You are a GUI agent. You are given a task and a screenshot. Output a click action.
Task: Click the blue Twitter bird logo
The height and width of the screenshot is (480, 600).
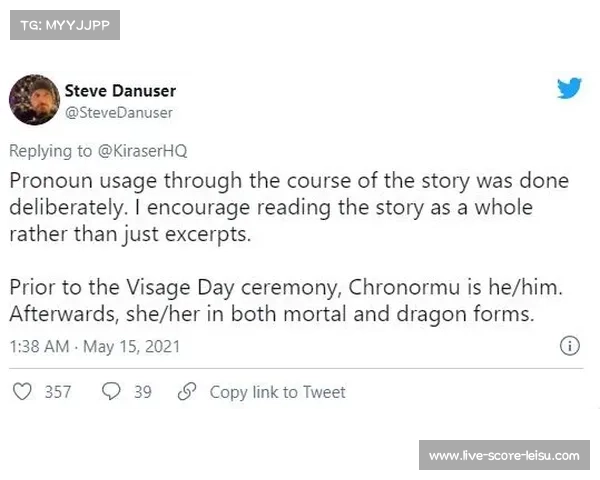coord(569,88)
